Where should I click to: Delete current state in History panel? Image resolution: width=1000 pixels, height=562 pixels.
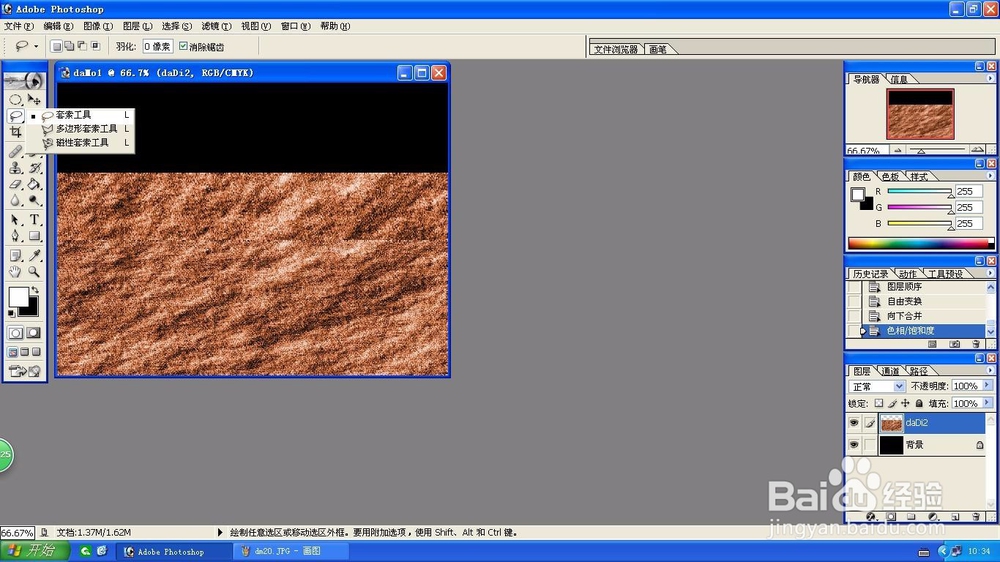976,344
